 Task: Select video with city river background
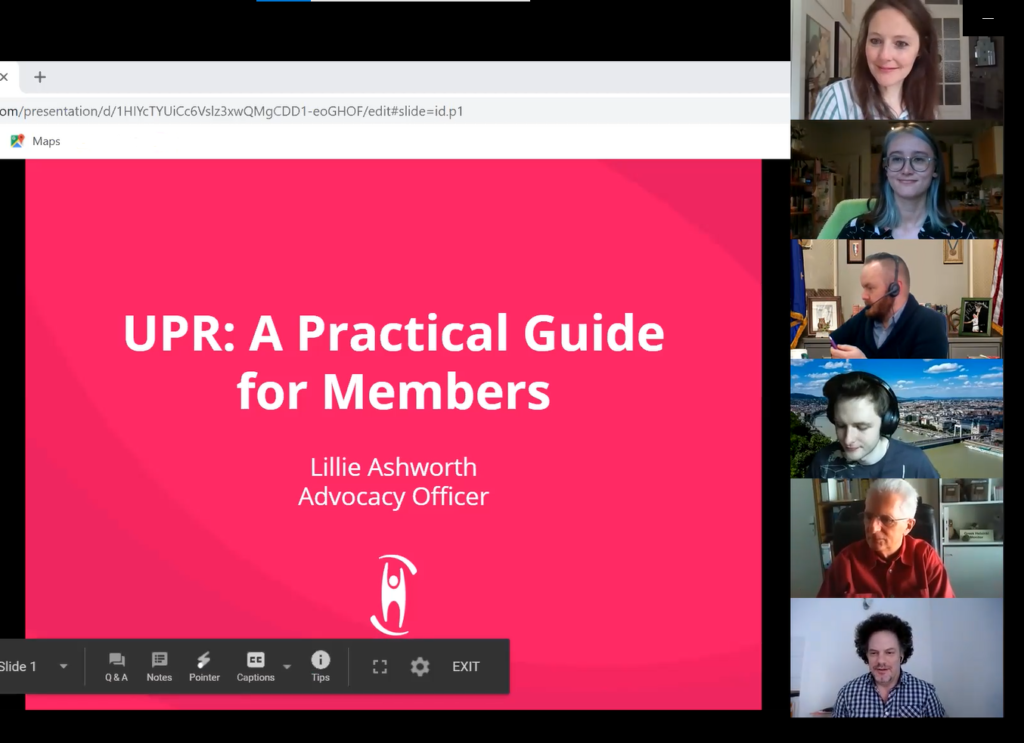click(x=896, y=418)
